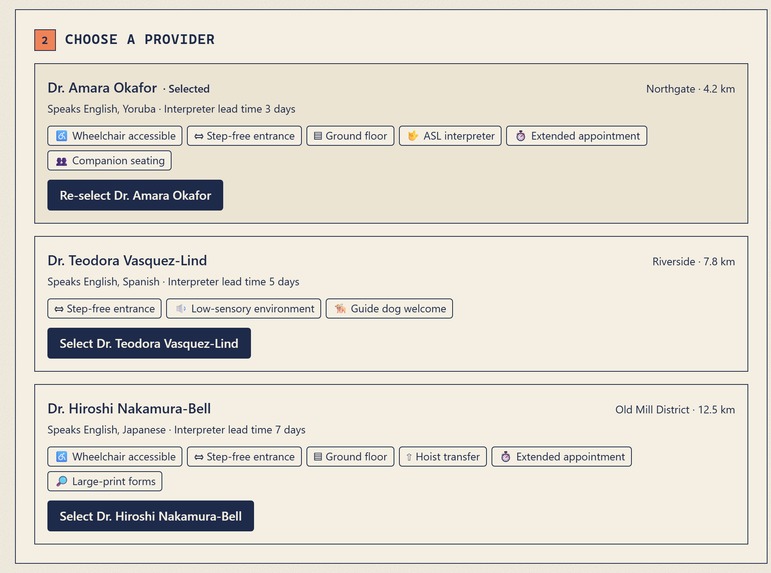Click 'Ground floor' label in Okafor's card

point(356,136)
